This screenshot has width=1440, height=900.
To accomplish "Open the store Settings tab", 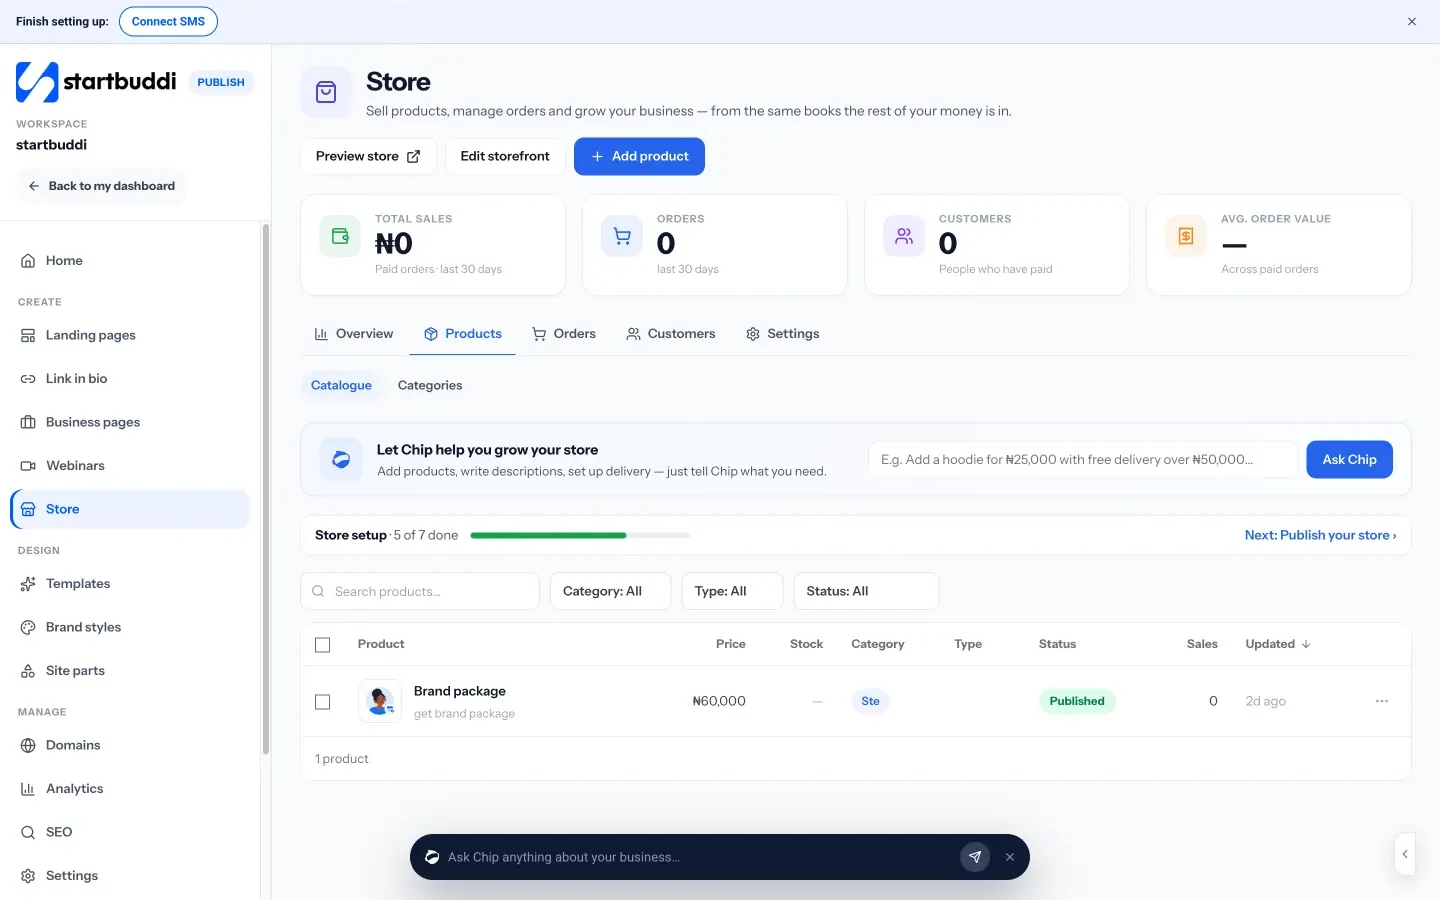I will click(783, 334).
